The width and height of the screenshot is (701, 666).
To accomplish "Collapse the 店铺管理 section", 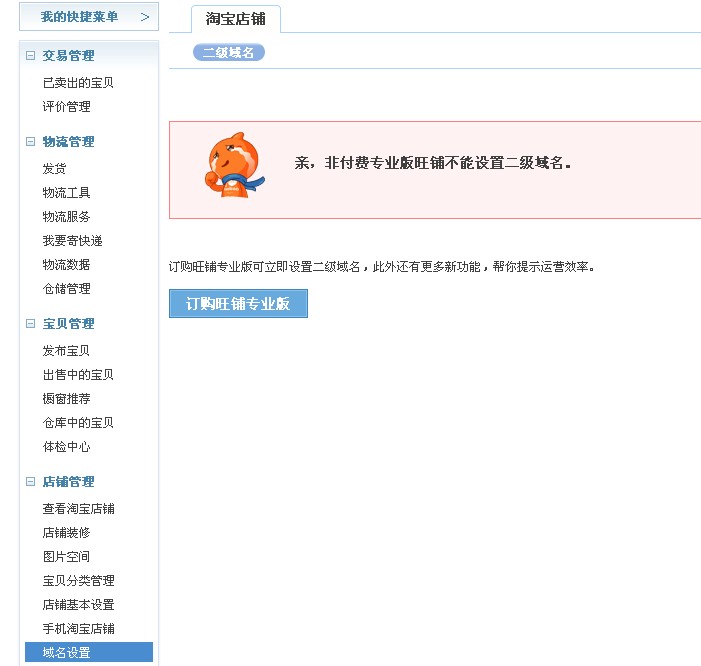I will tap(30, 481).
